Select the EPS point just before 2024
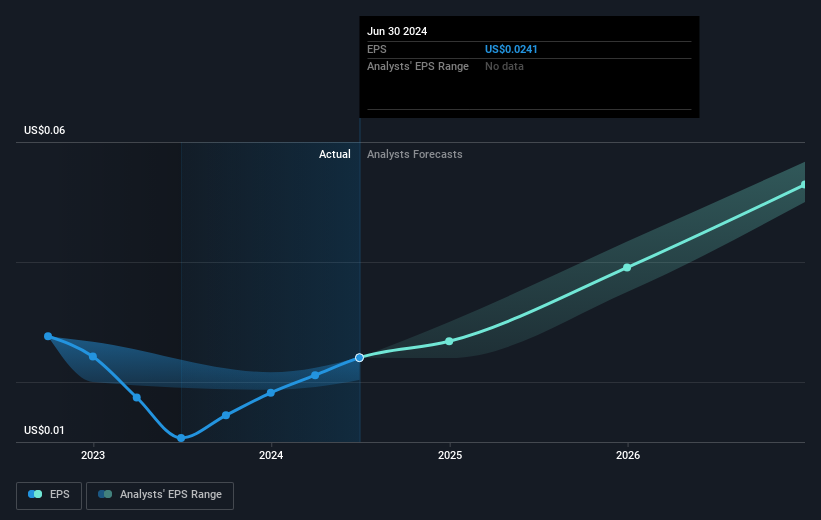821x520 pixels. 226,415
